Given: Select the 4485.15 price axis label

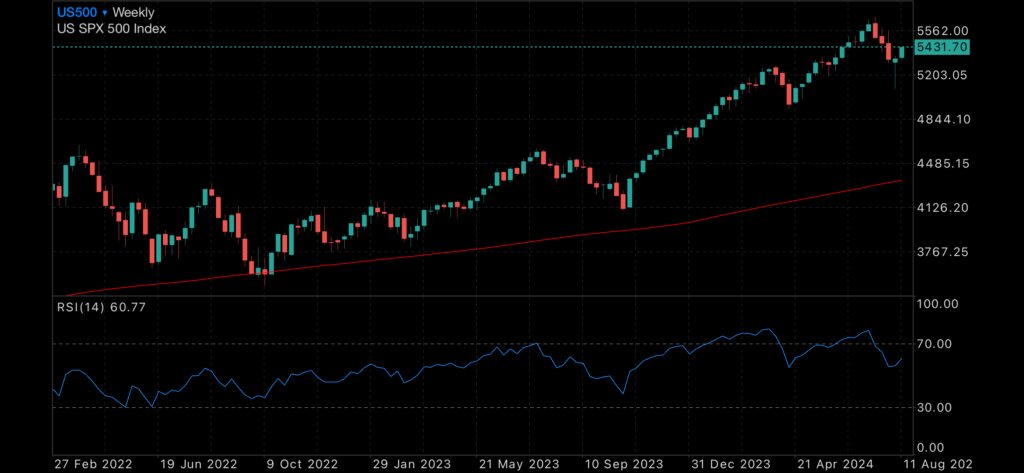Looking at the screenshot, I should (942, 163).
